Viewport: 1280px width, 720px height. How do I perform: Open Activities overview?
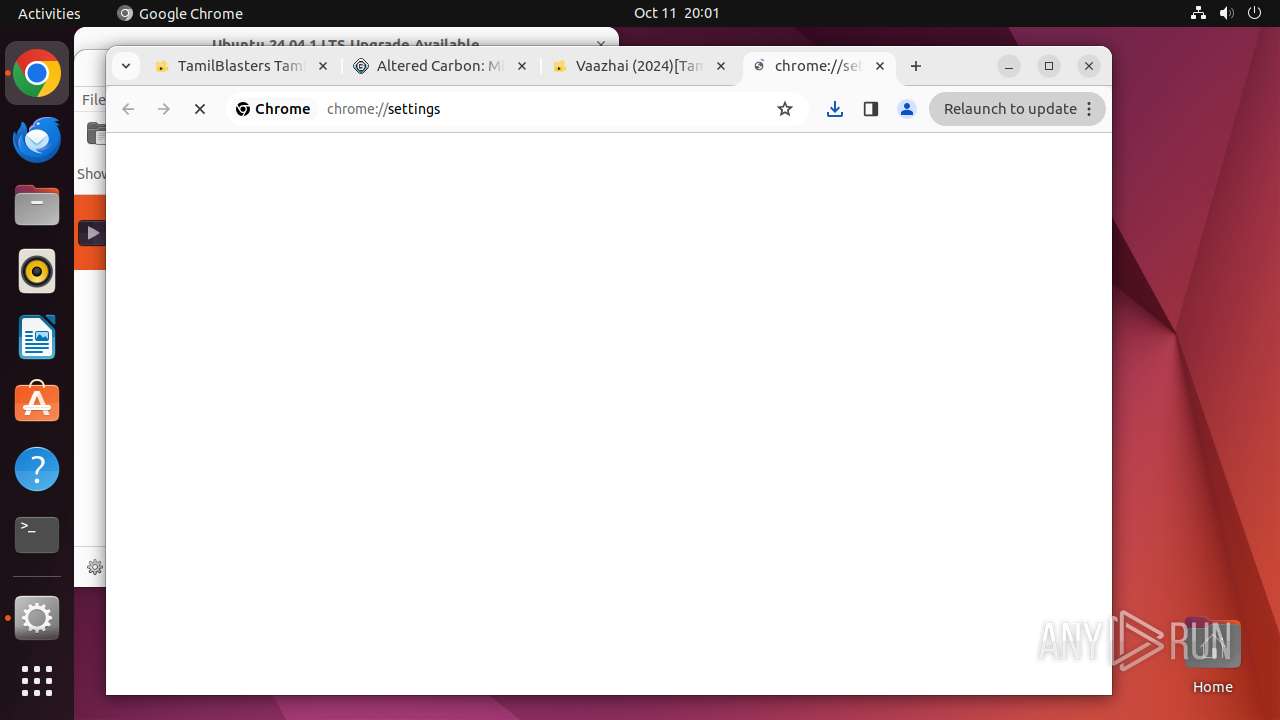click(x=49, y=13)
